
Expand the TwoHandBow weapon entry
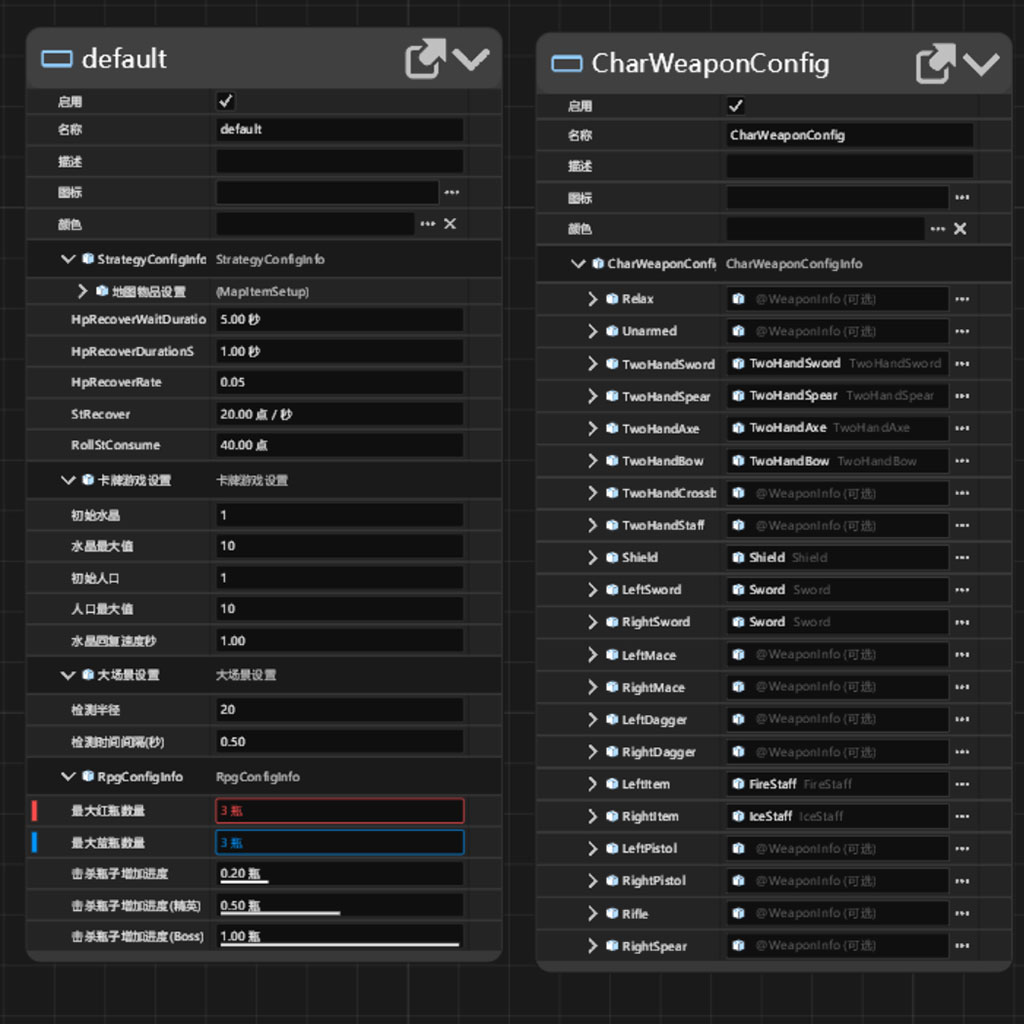coord(593,461)
